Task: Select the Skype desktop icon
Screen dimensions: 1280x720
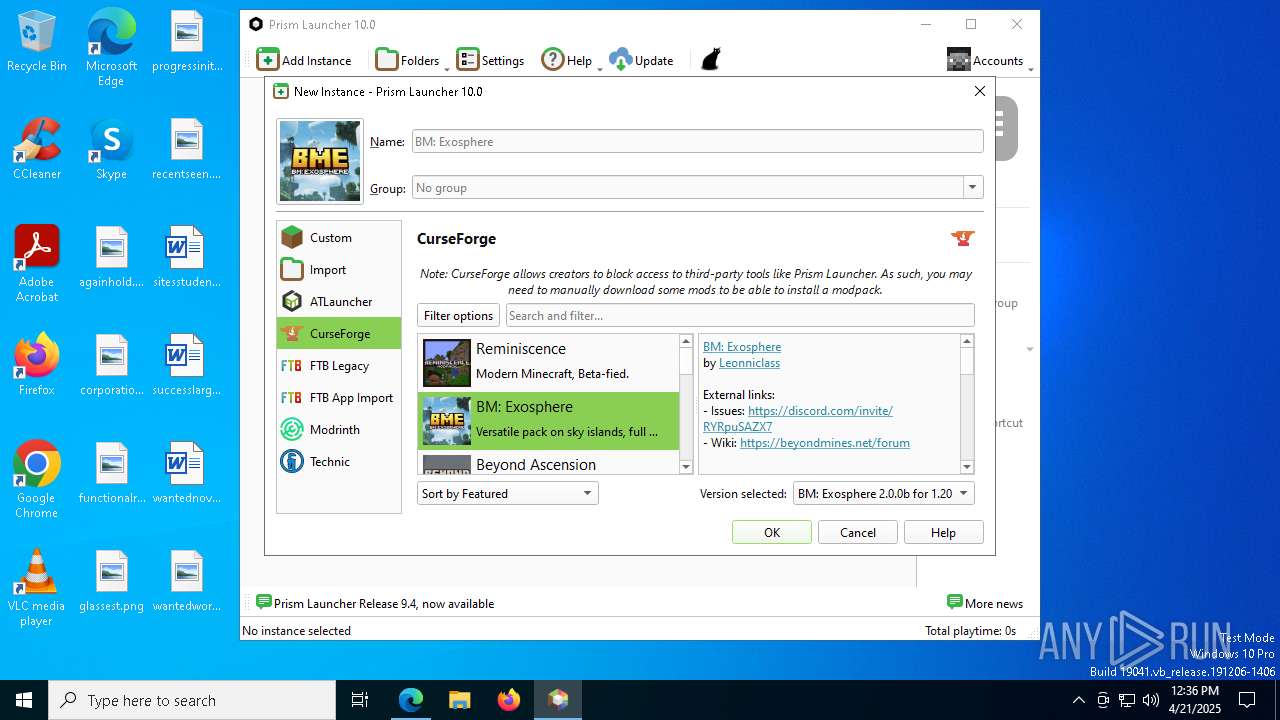Action: (111, 150)
